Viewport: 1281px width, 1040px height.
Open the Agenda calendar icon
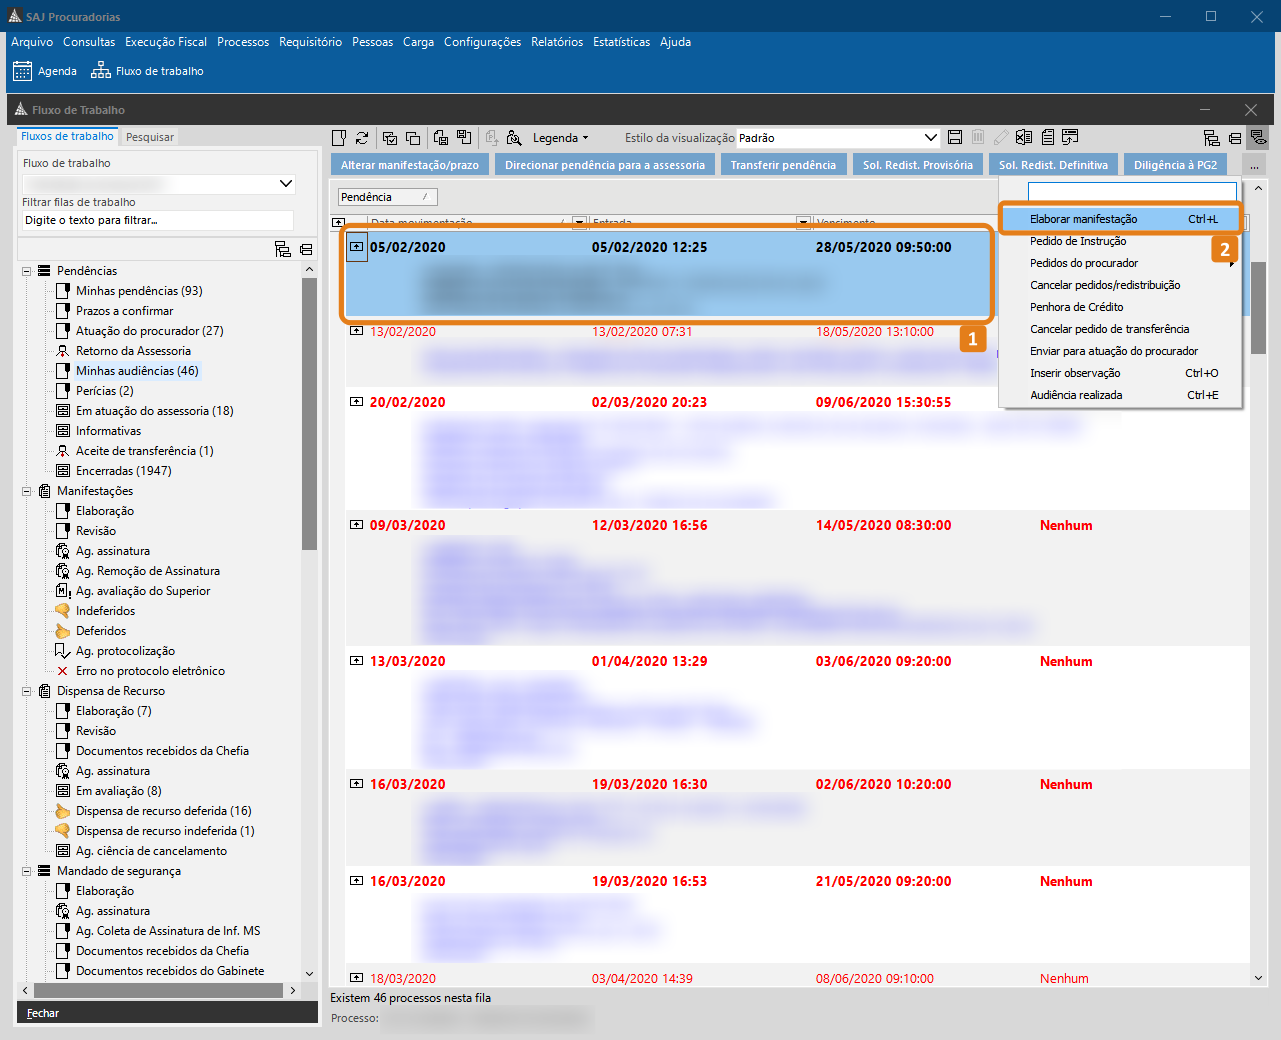pos(22,71)
